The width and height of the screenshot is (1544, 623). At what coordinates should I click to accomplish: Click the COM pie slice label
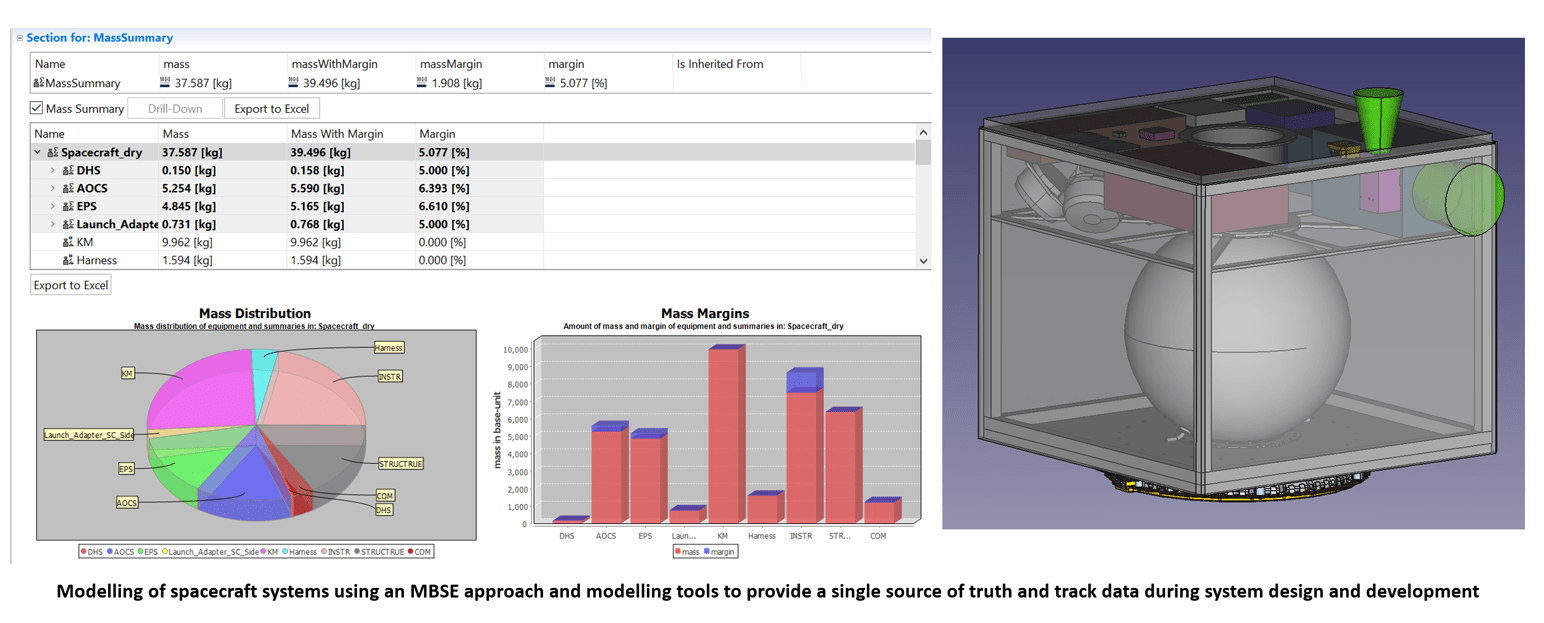(x=385, y=495)
